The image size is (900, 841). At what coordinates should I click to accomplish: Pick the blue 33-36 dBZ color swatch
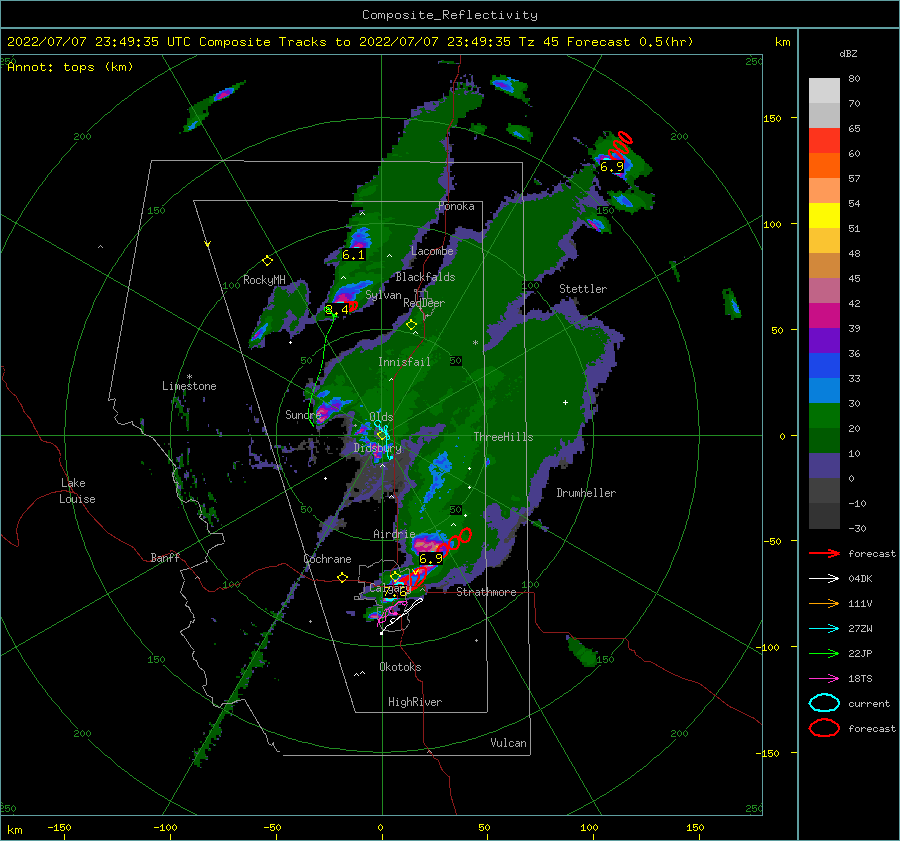(x=824, y=366)
